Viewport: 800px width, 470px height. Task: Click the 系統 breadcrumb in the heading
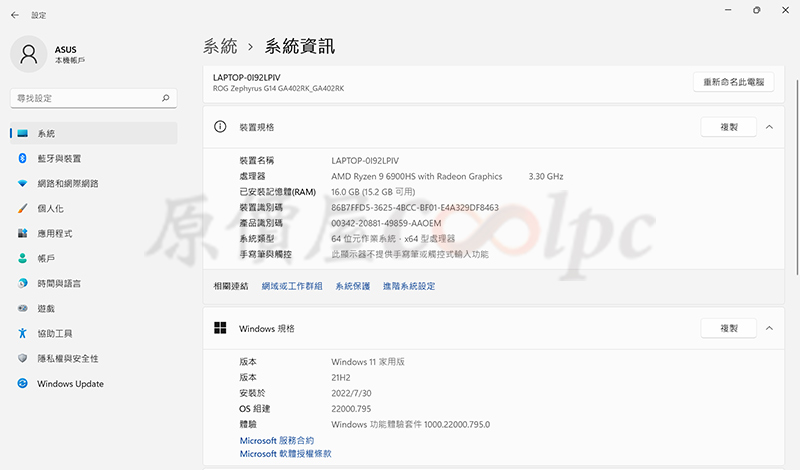pyautogui.click(x=220, y=46)
